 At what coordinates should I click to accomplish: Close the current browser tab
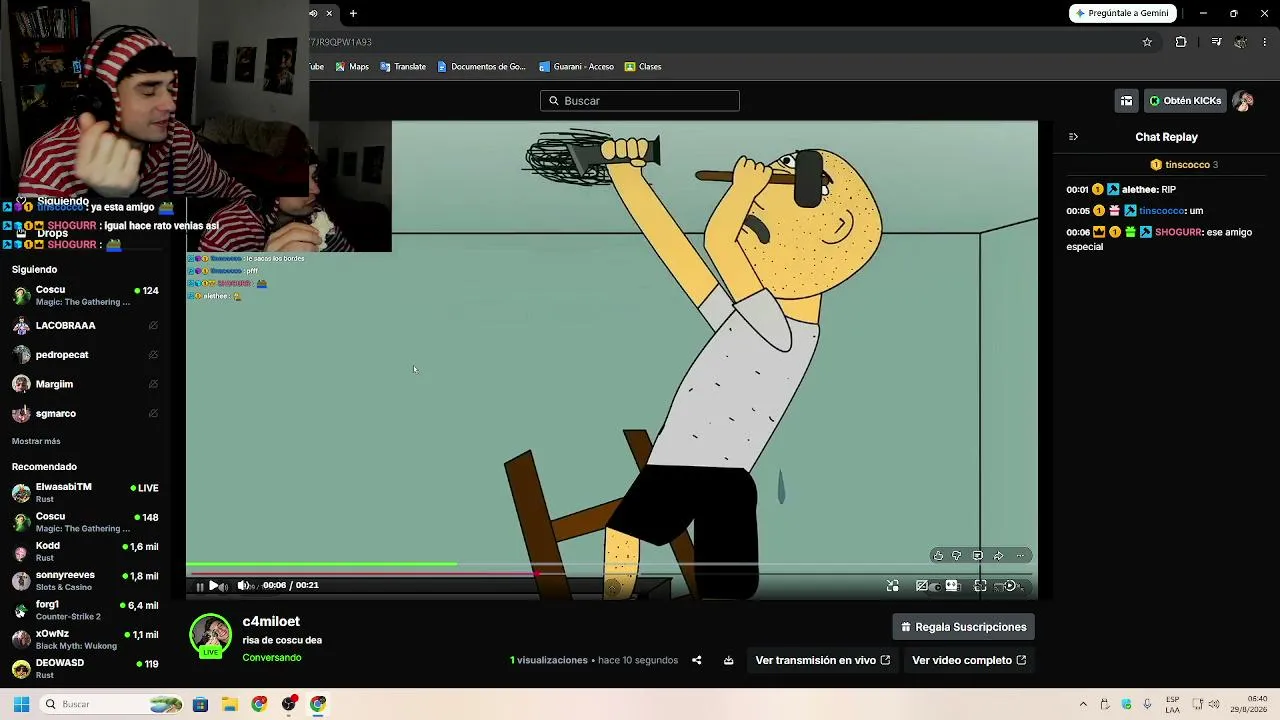coord(329,13)
